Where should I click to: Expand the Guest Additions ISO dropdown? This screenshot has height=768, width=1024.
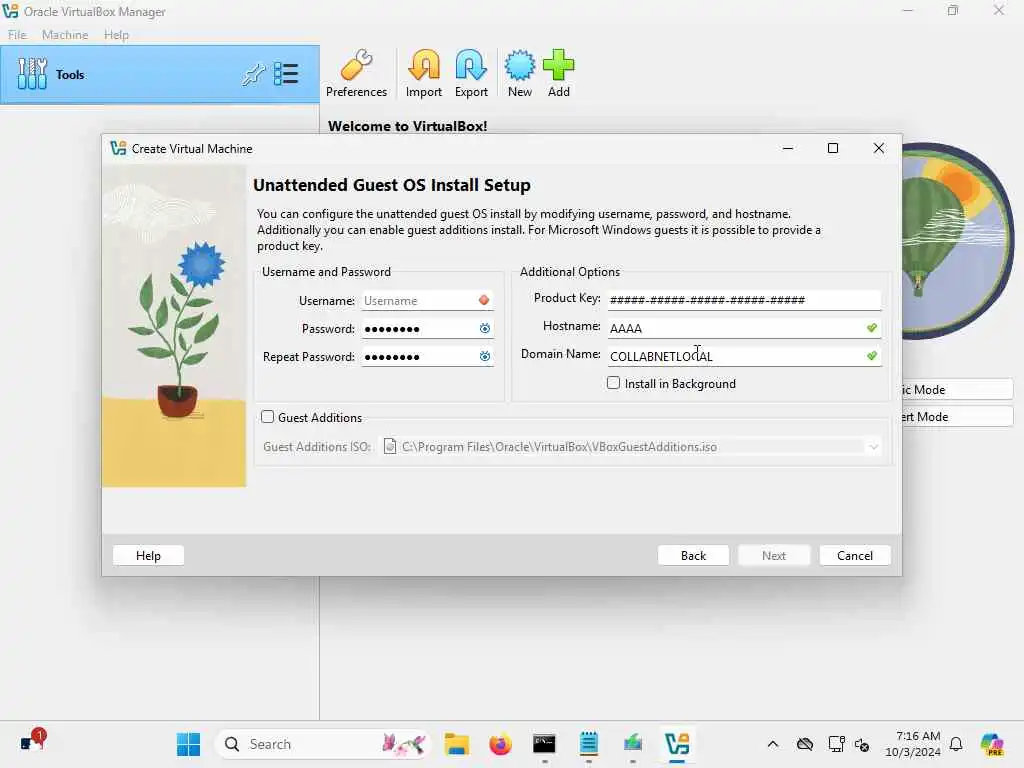tap(873, 447)
